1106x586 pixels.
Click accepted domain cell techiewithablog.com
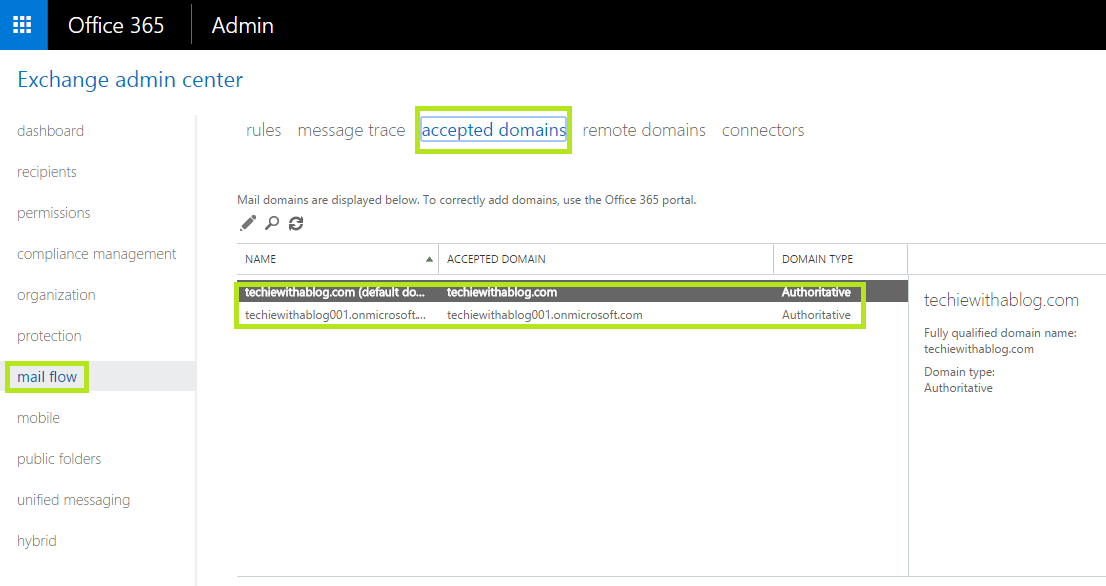click(502, 293)
